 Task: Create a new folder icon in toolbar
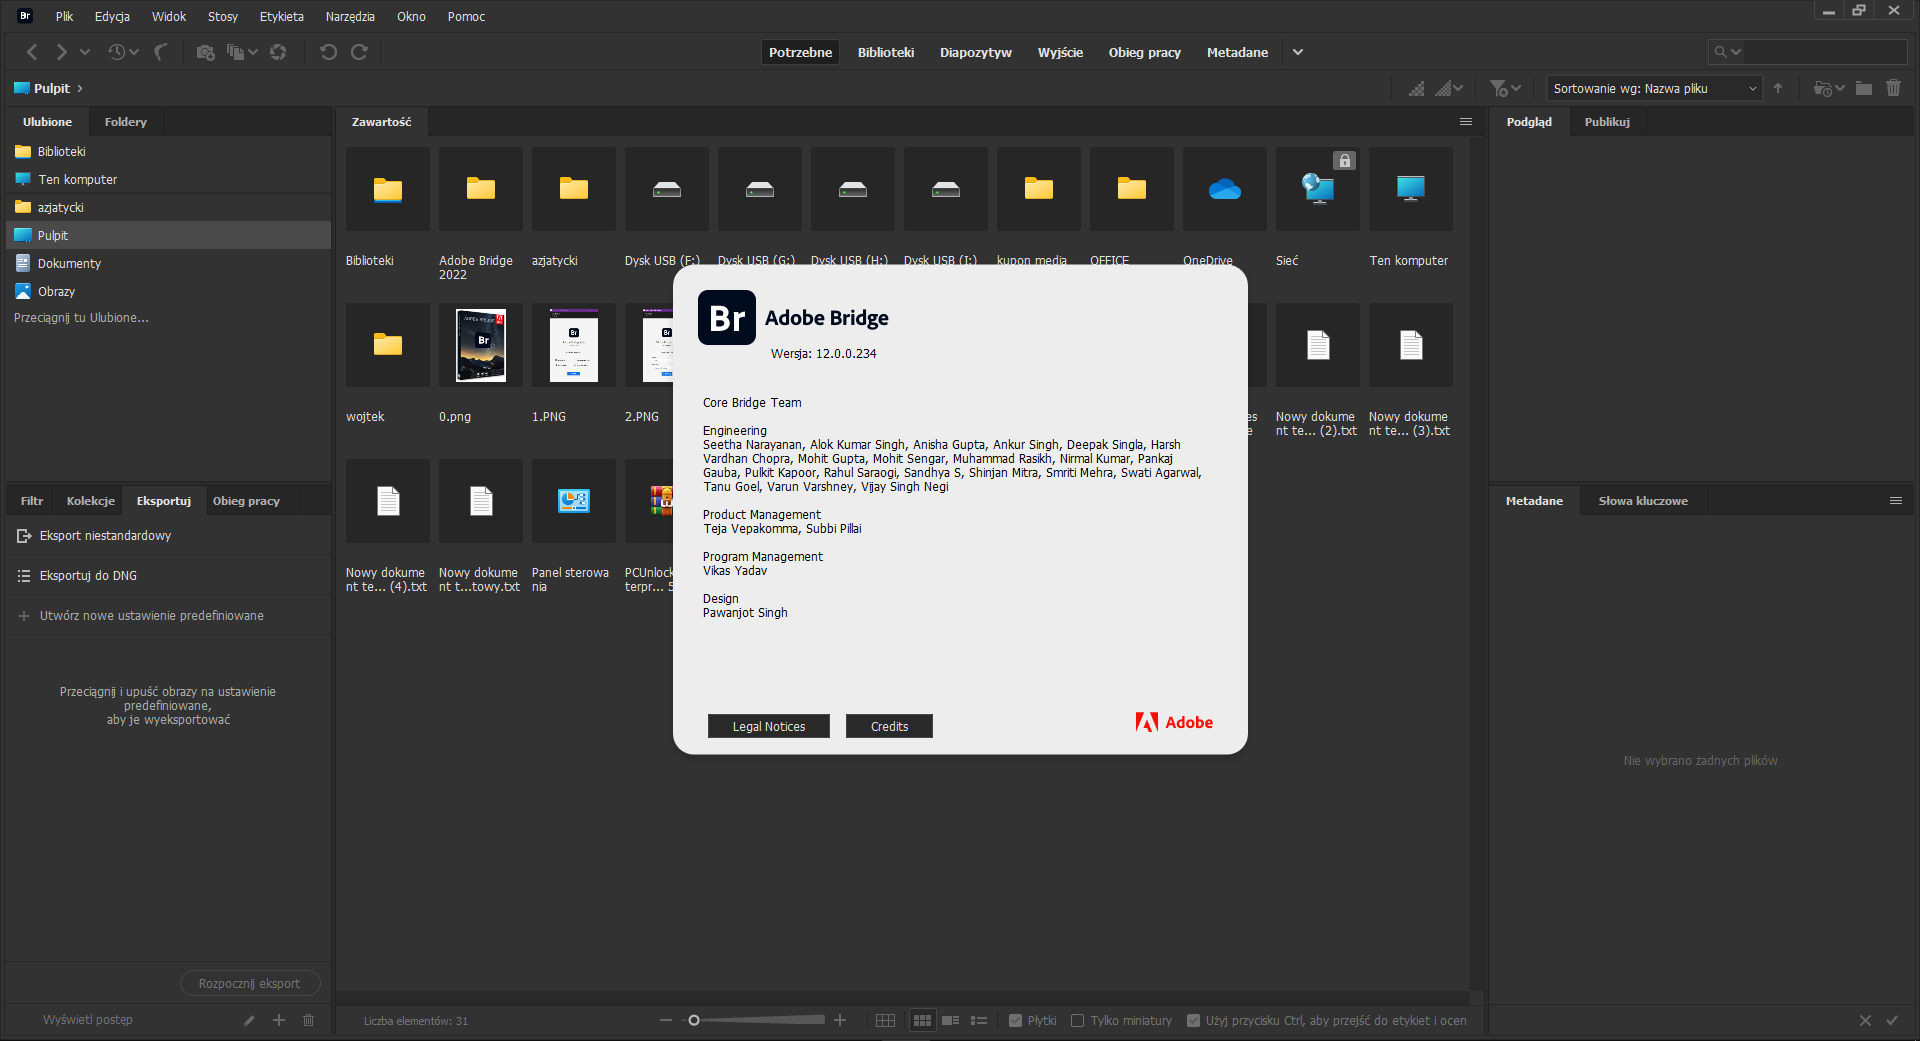pos(1864,89)
